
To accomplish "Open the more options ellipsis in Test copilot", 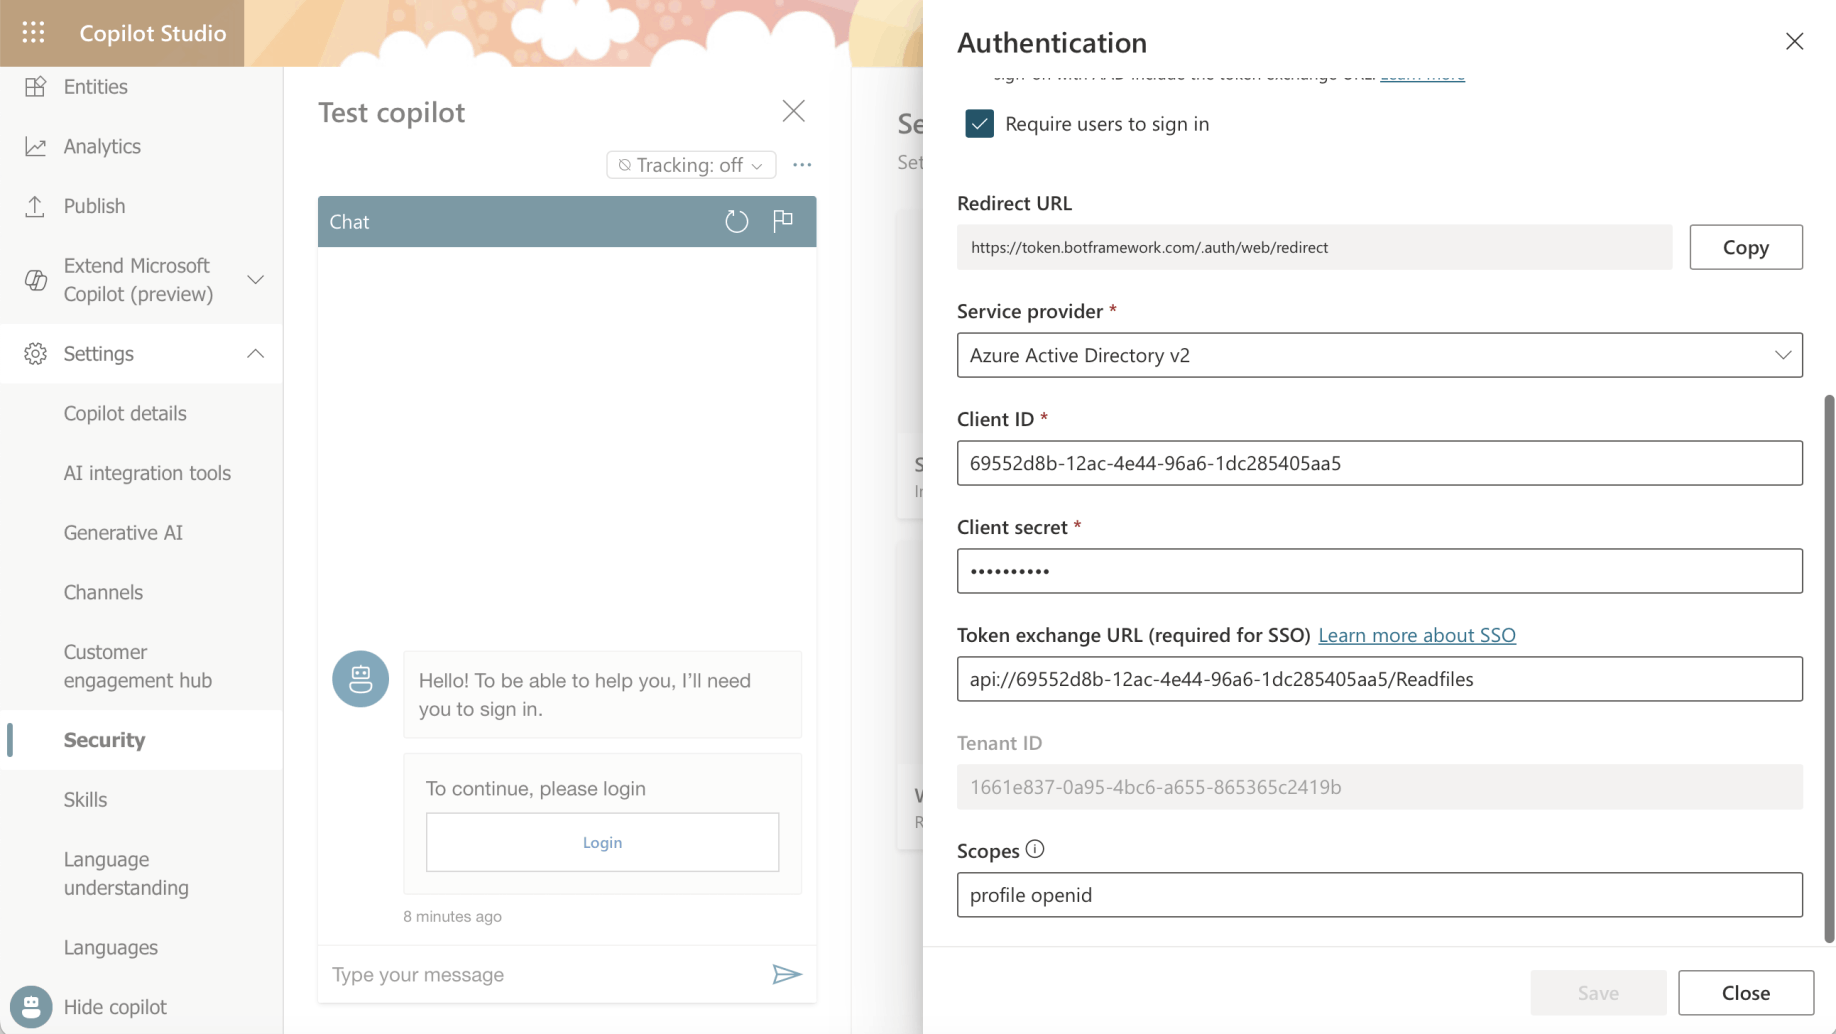I will [802, 165].
